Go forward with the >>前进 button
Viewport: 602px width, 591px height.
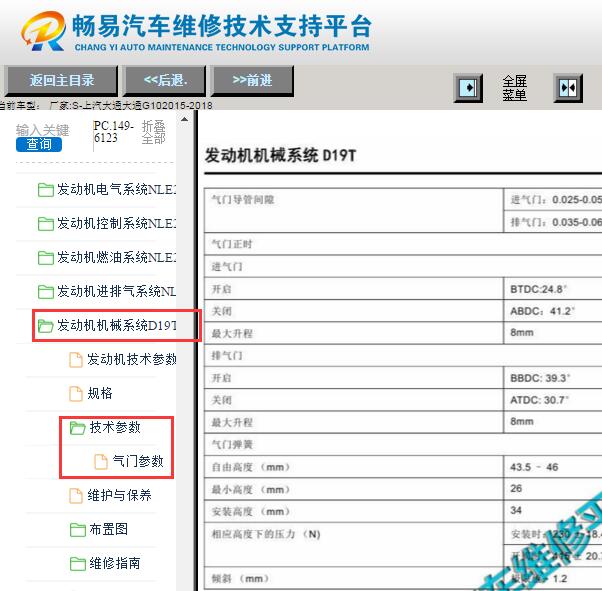(x=252, y=80)
